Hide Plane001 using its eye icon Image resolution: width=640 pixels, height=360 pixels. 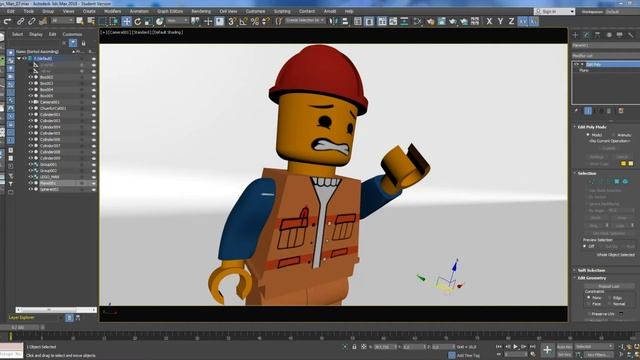click(x=31, y=183)
